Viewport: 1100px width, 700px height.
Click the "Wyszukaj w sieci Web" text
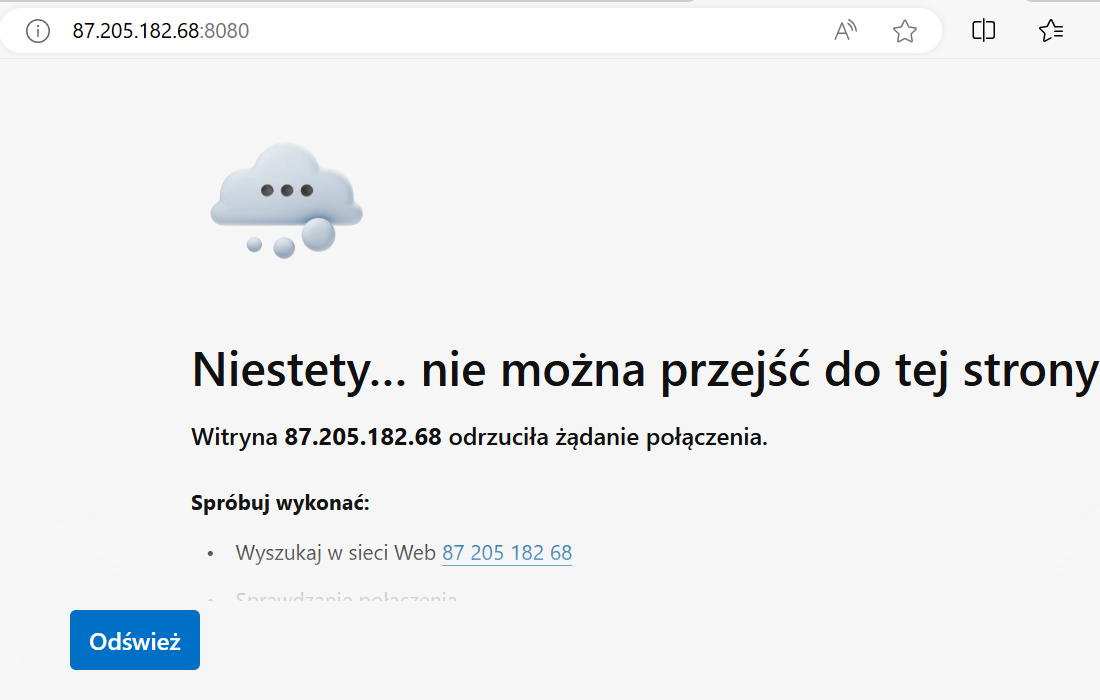coord(335,553)
